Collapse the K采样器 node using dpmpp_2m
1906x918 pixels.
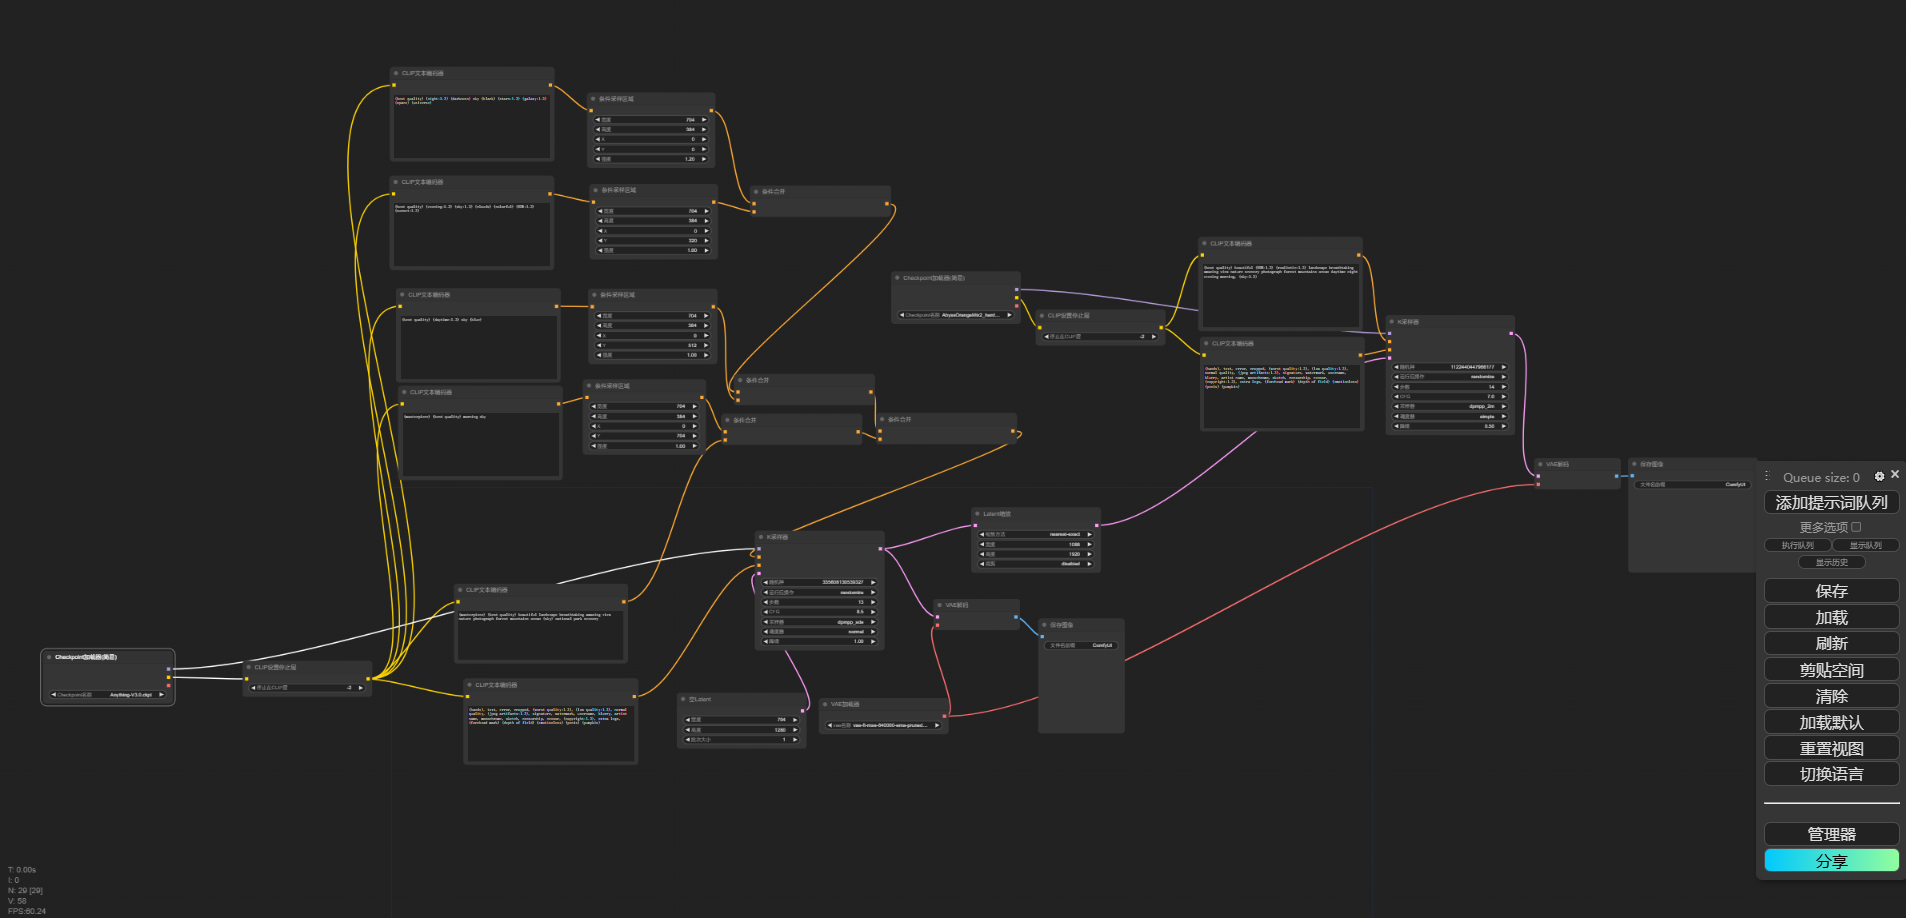coord(1391,322)
